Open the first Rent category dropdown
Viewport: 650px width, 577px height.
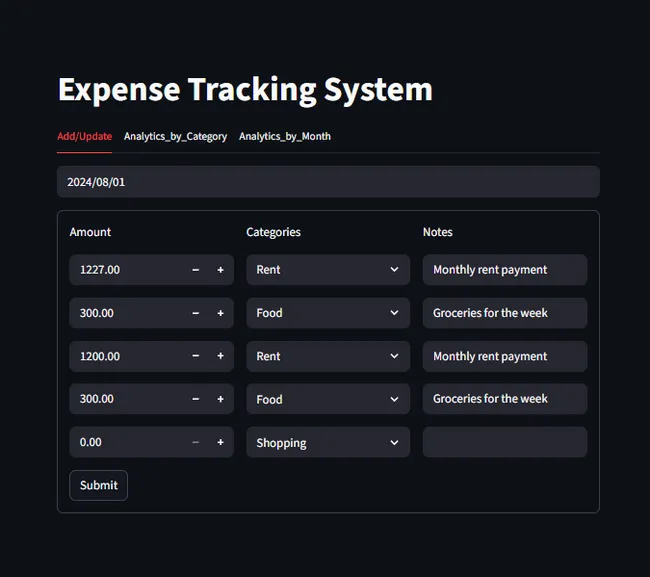click(328, 270)
